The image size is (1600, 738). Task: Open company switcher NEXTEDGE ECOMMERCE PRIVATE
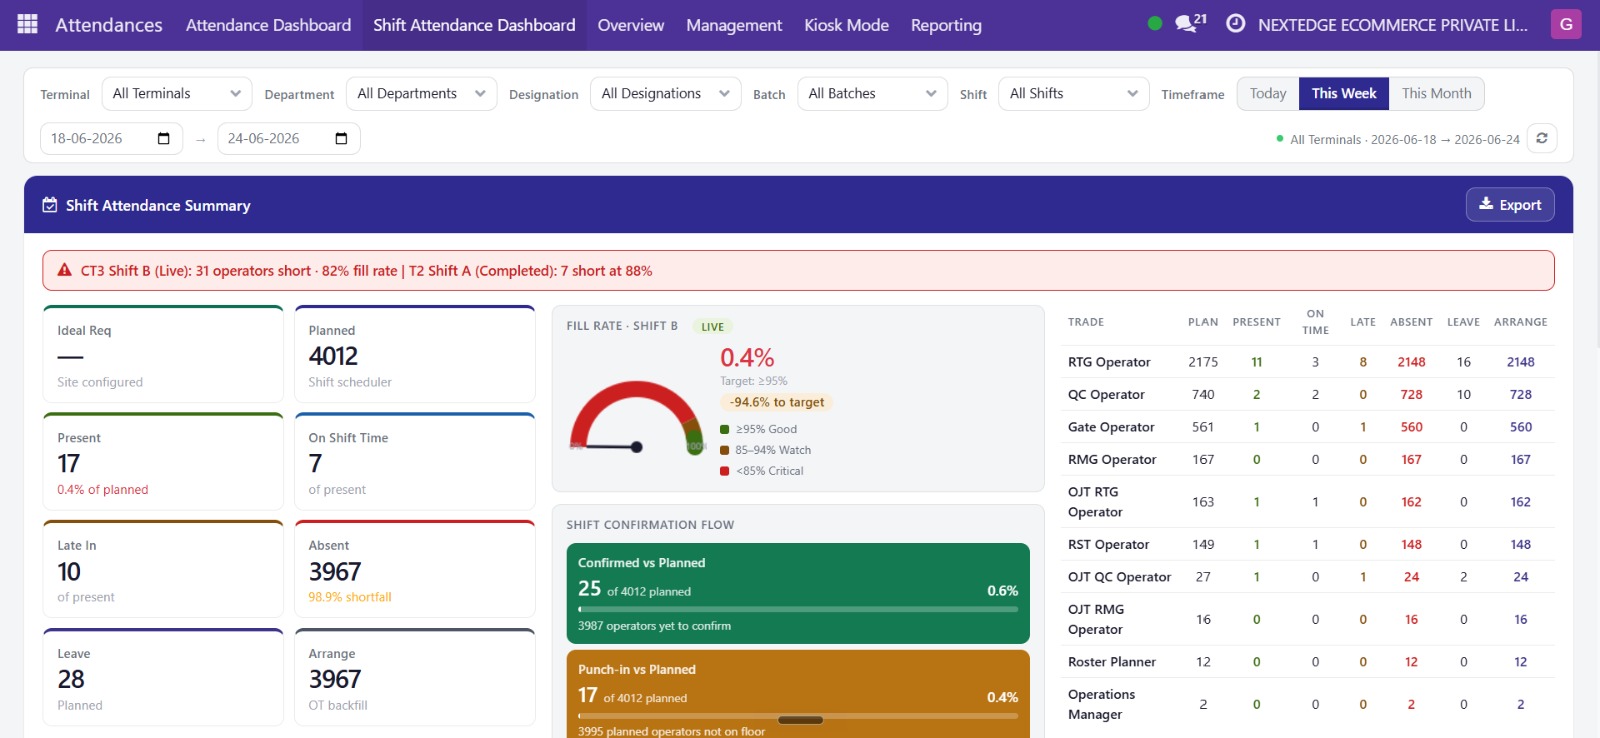click(1393, 25)
